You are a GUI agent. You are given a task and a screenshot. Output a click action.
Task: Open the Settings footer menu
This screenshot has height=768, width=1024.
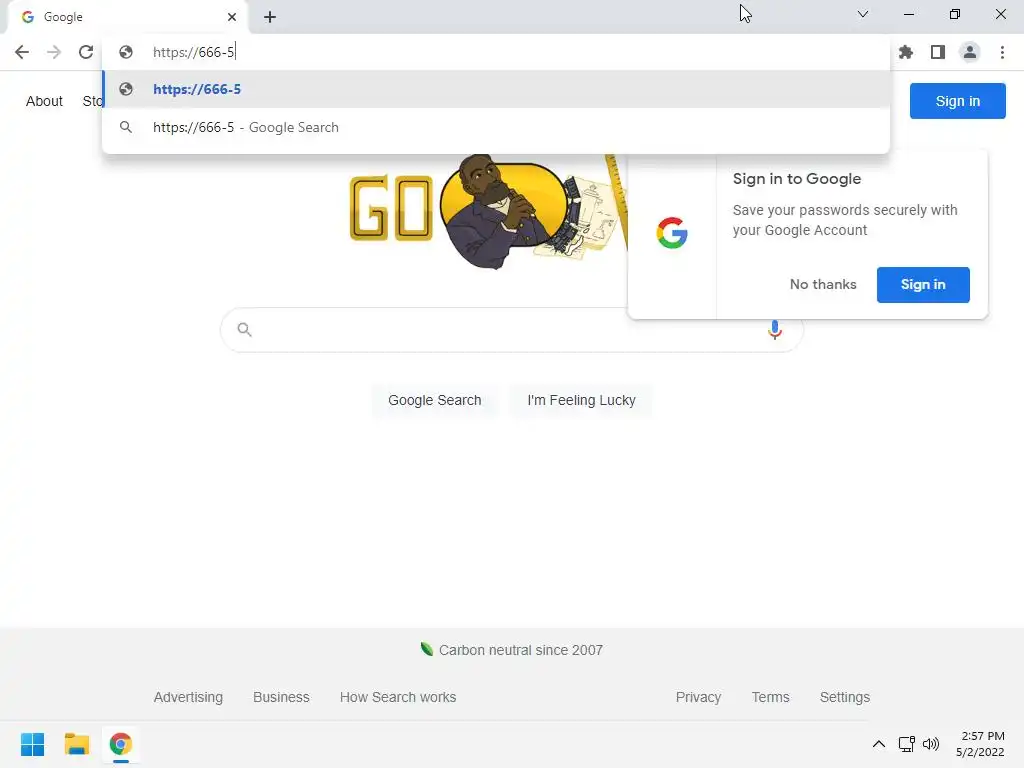[x=844, y=697]
